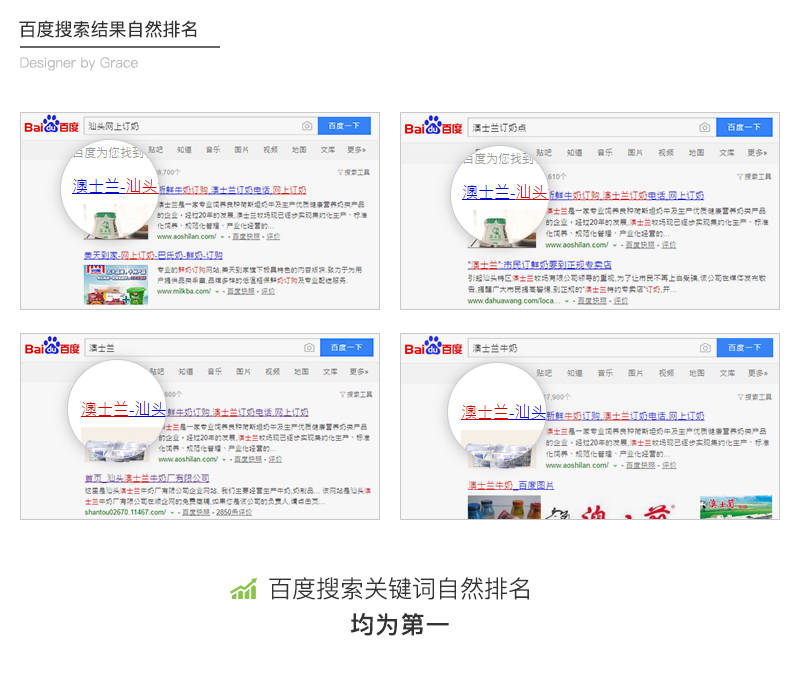Click www.aoshilan.com/ URL in the 汕头网上订奶 panel
The width and height of the screenshot is (800, 680).
pyautogui.click(x=187, y=237)
